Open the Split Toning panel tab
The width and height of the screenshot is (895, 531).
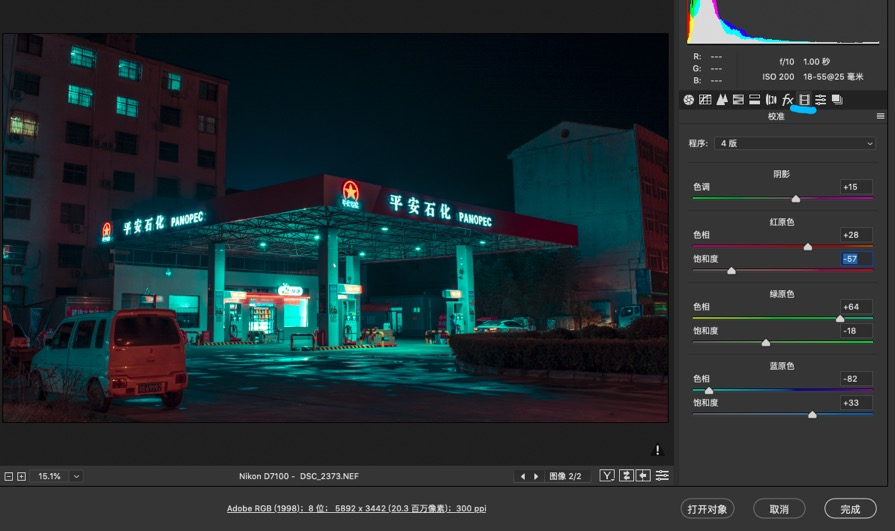[x=755, y=100]
